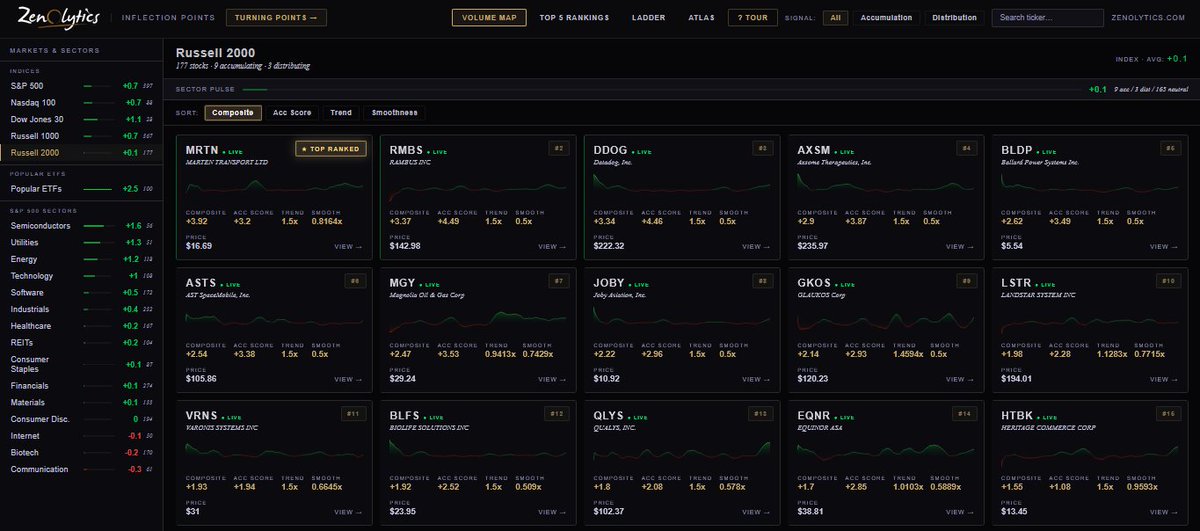1200x531 pixels.
Task: Switch to the Volume Map tab
Action: coord(489,17)
